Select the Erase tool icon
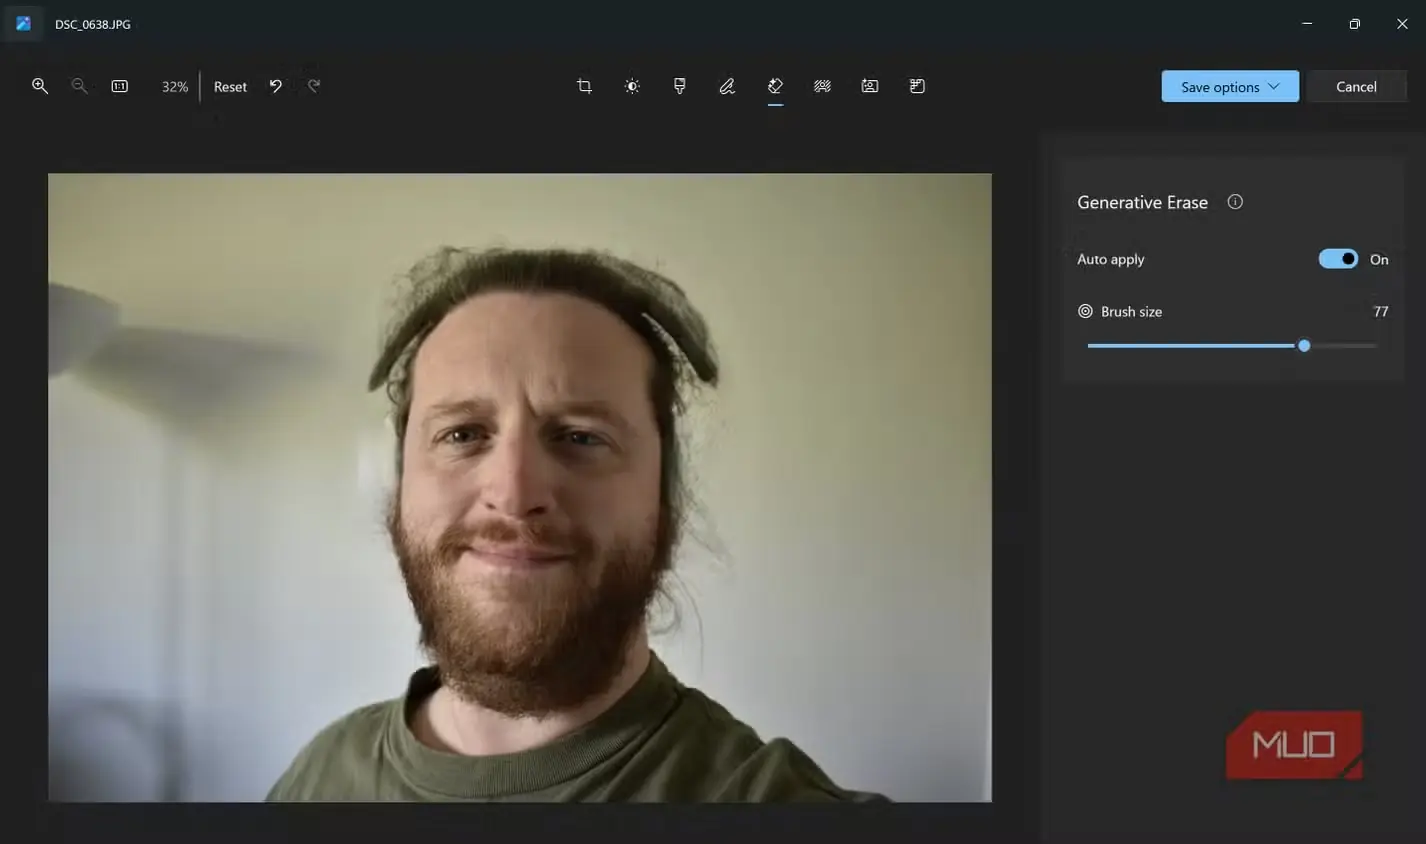The width and height of the screenshot is (1426, 844). point(775,86)
